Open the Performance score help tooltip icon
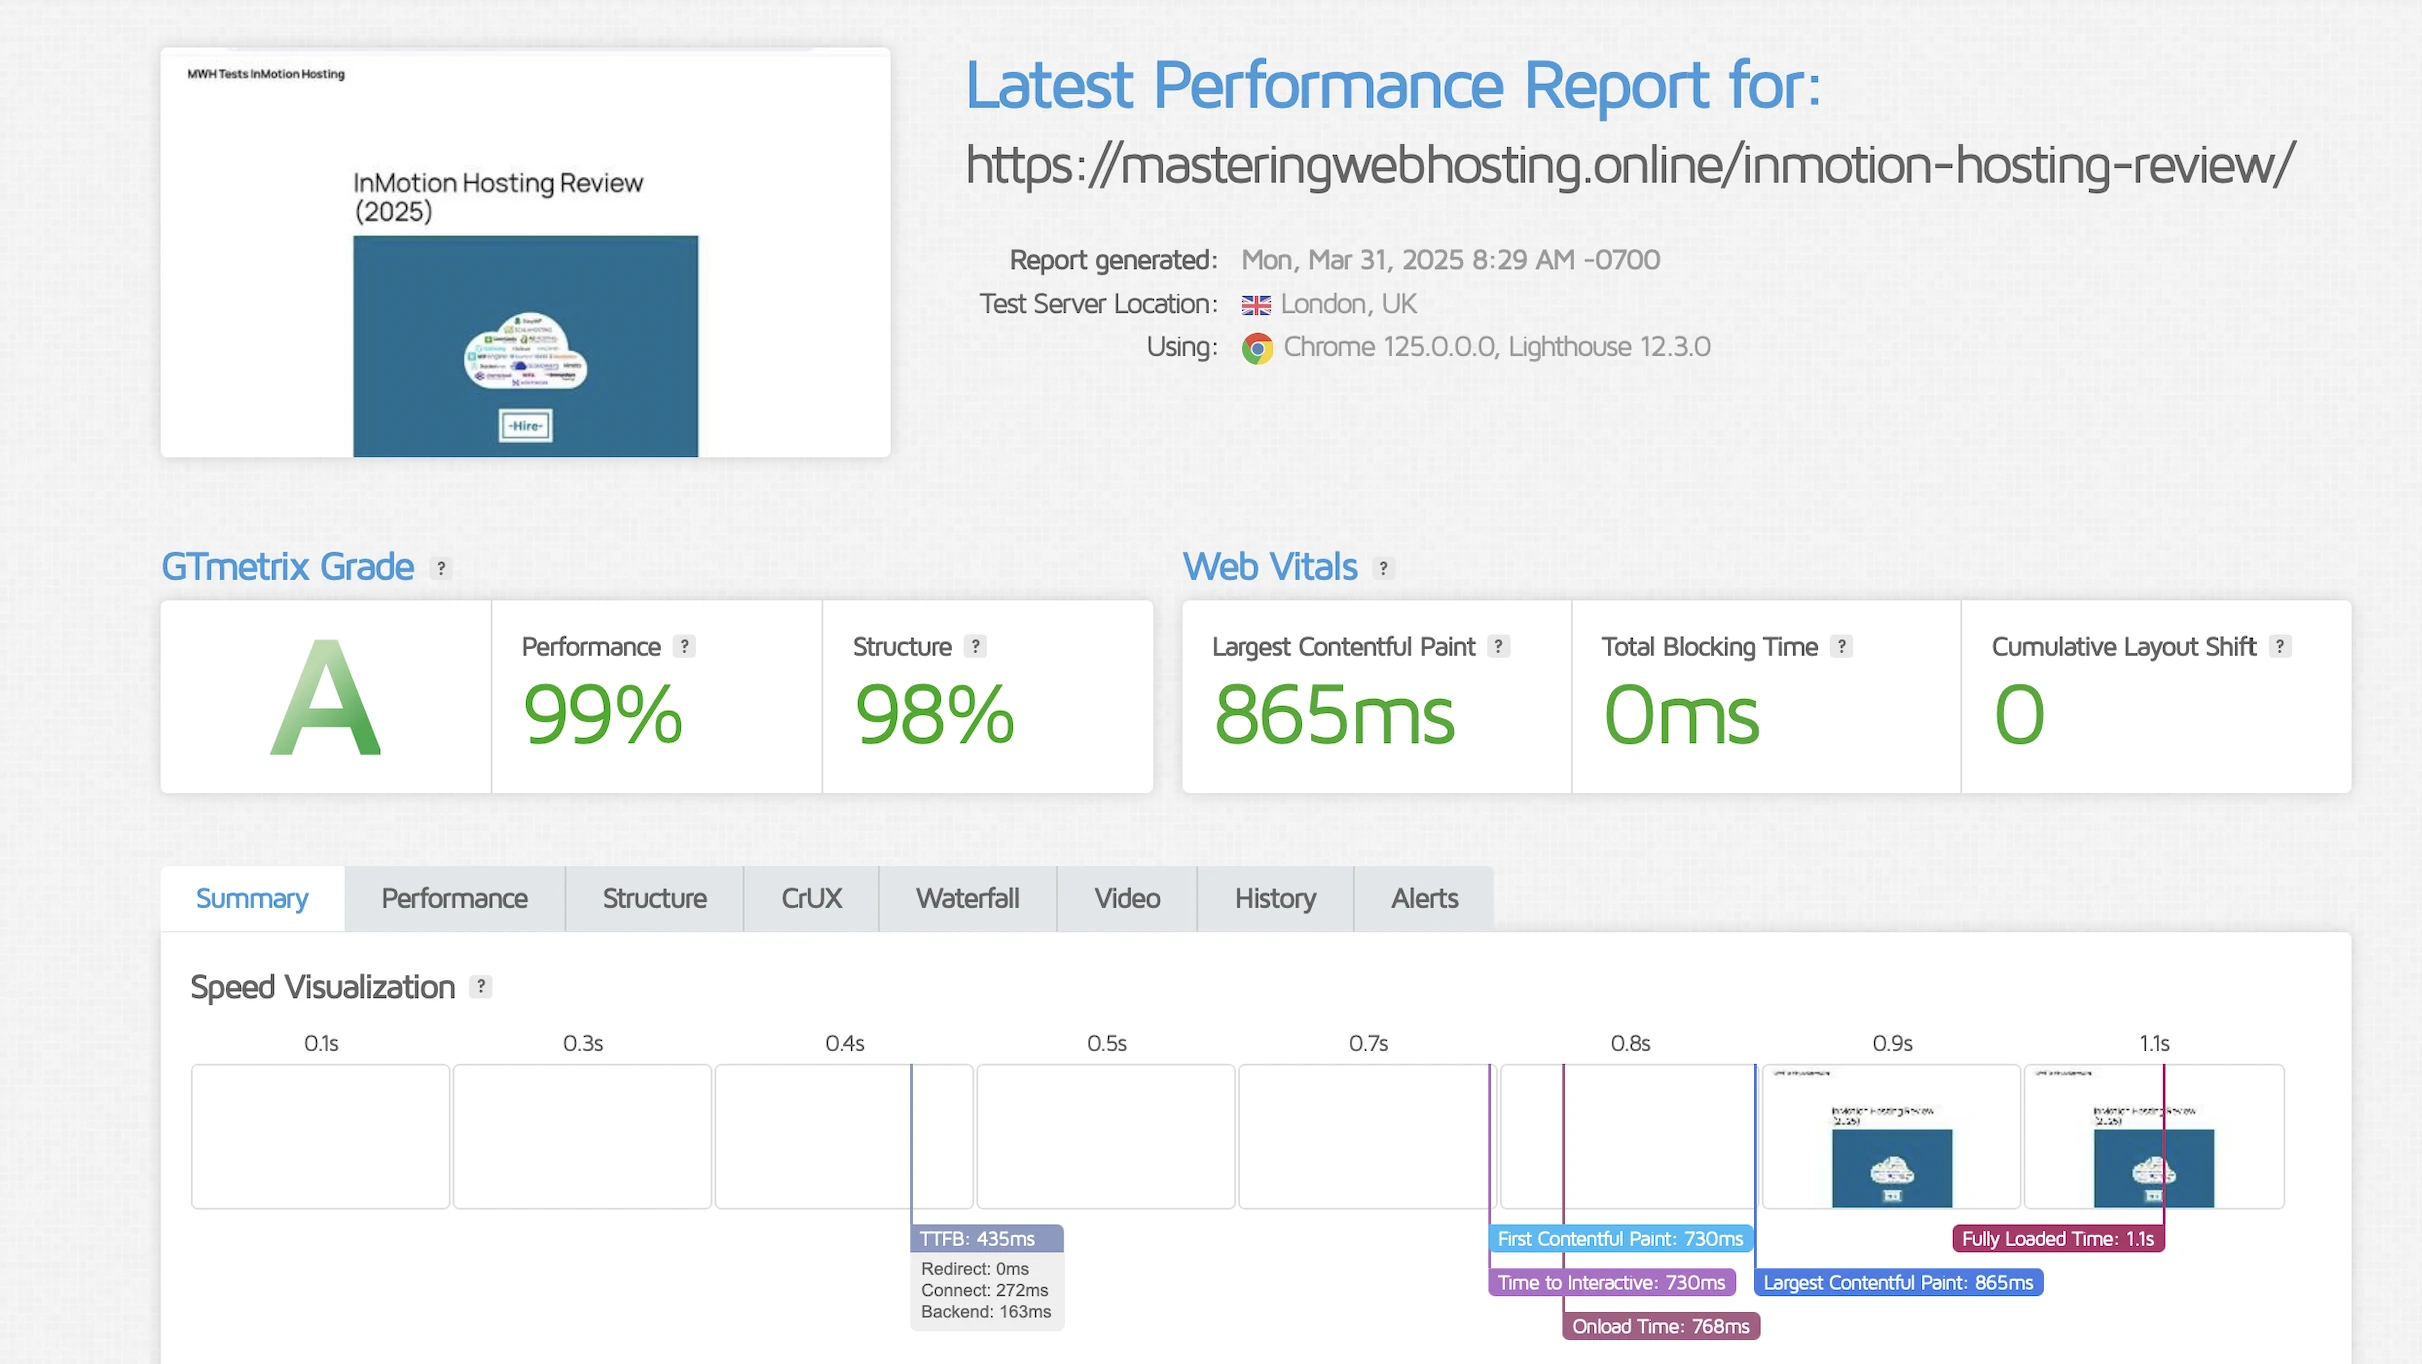 click(684, 647)
